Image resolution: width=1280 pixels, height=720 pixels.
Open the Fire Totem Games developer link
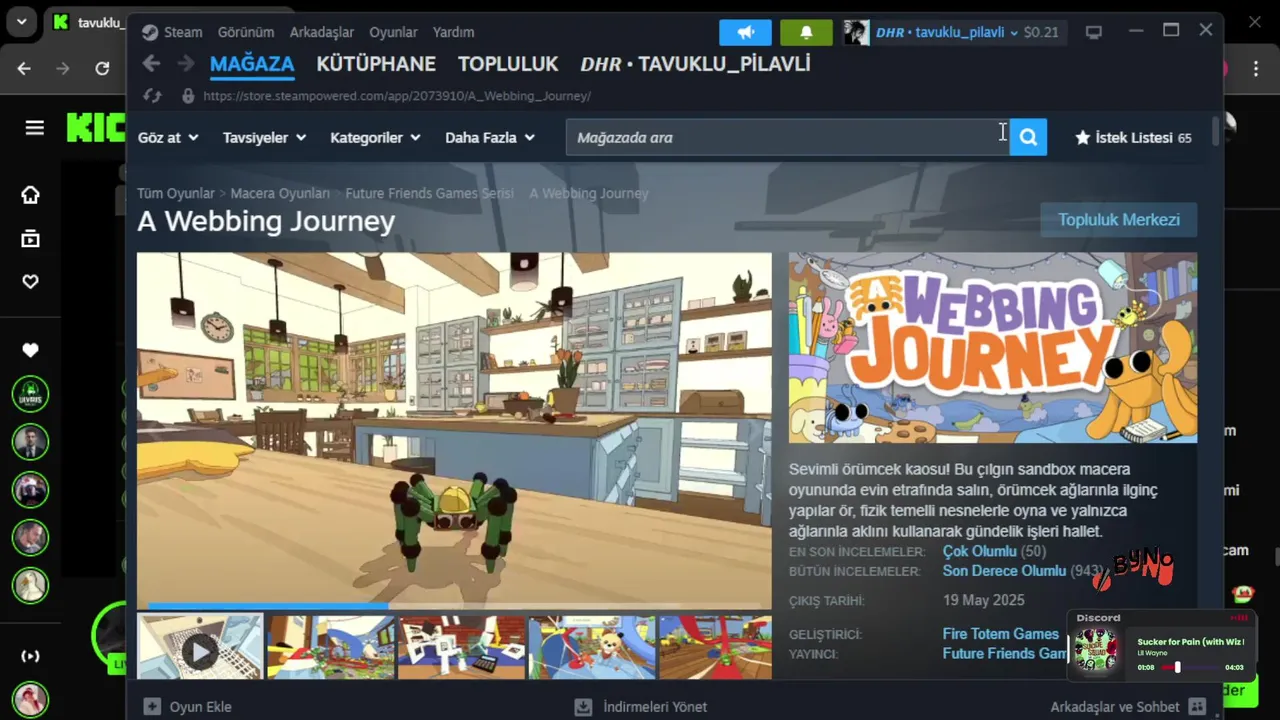coord(1000,634)
